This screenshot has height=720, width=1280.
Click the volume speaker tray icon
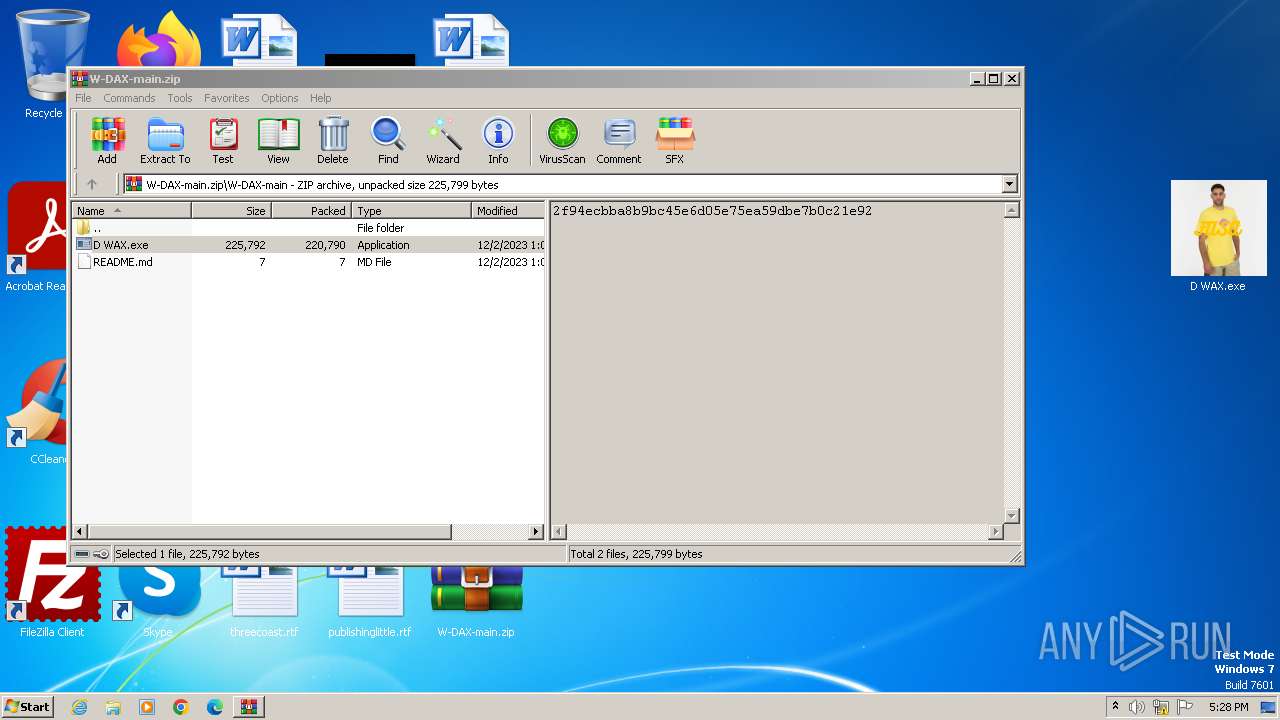(1137, 707)
